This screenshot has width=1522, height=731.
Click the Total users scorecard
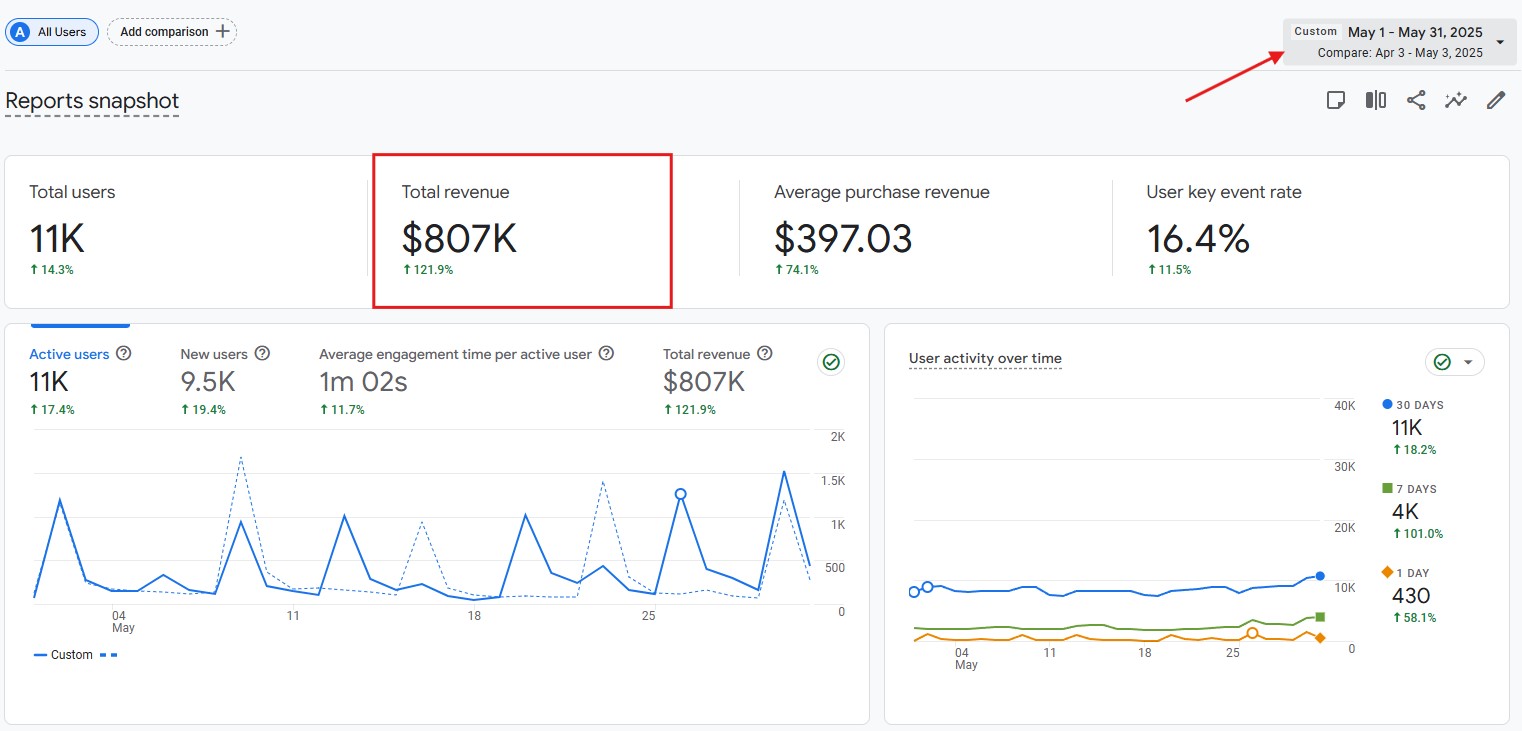[x=186, y=232]
